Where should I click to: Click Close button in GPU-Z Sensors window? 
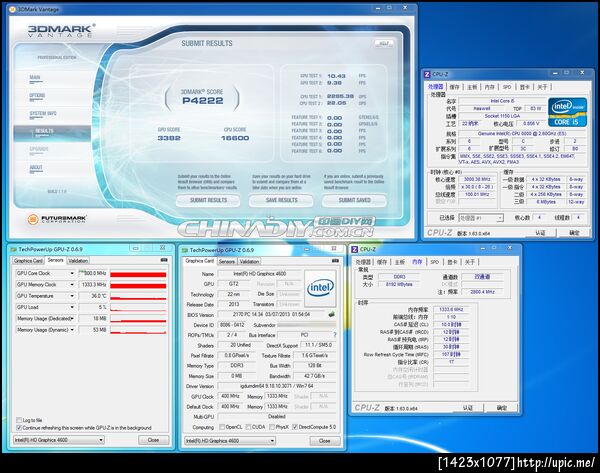pyautogui.click(x=153, y=440)
